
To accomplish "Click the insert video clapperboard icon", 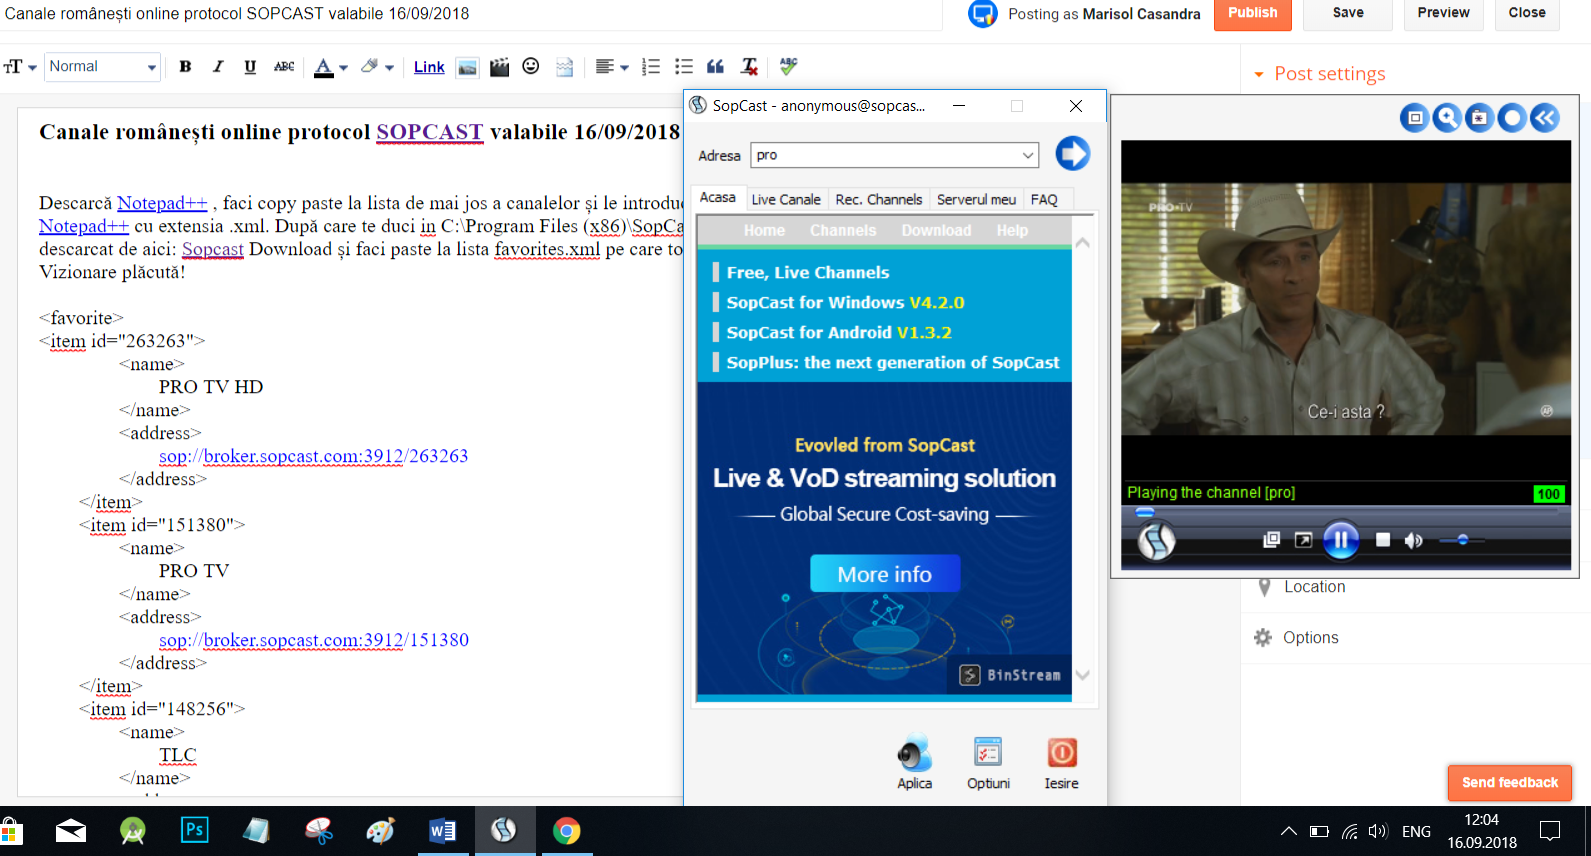I will pyautogui.click(x=499, y=67).
